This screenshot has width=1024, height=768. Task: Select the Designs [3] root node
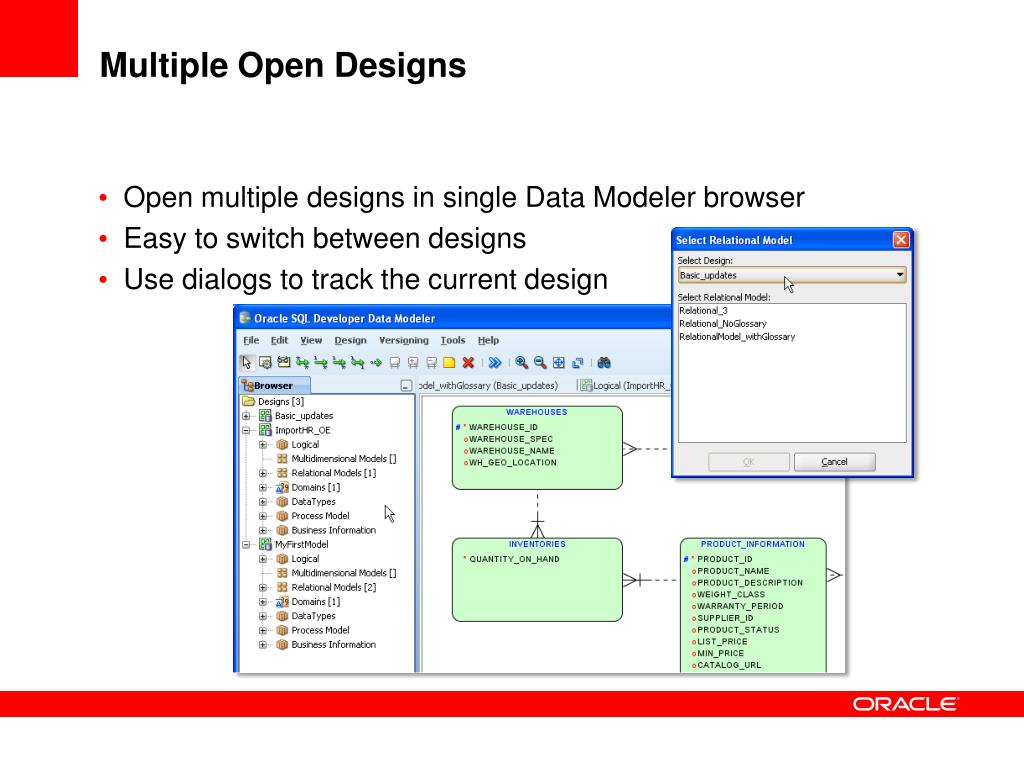(x=281, y=402)
